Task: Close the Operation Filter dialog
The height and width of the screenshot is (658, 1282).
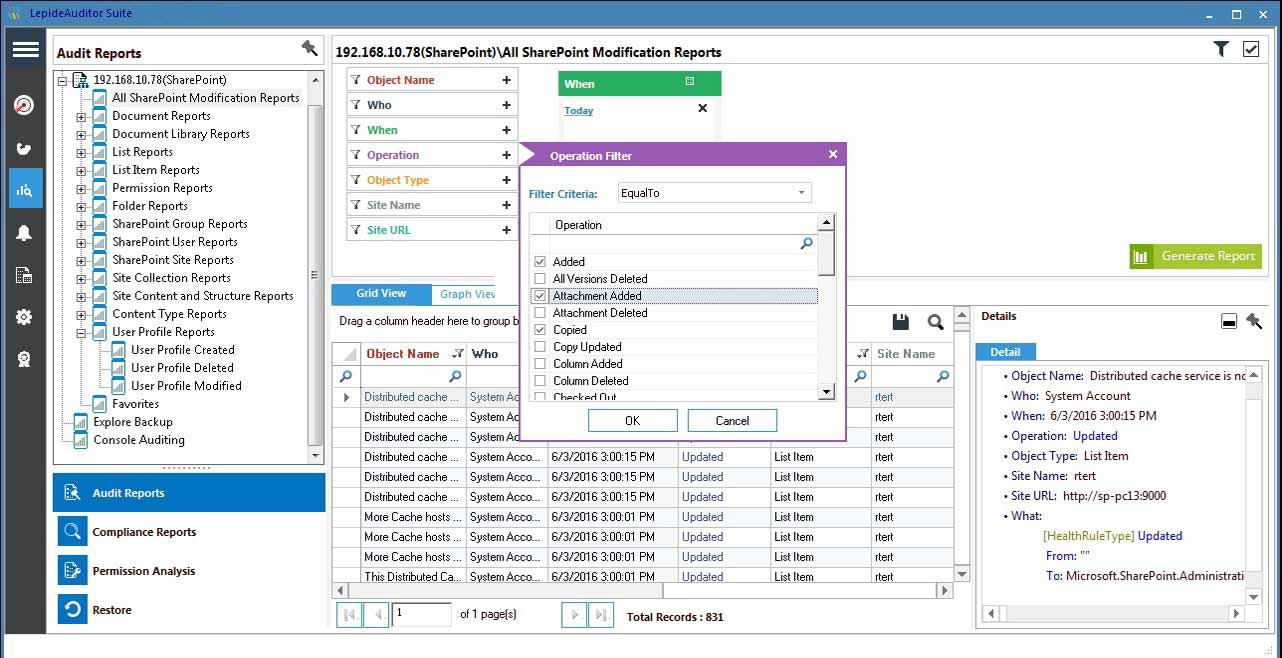Action: click(x=833, y=155)
